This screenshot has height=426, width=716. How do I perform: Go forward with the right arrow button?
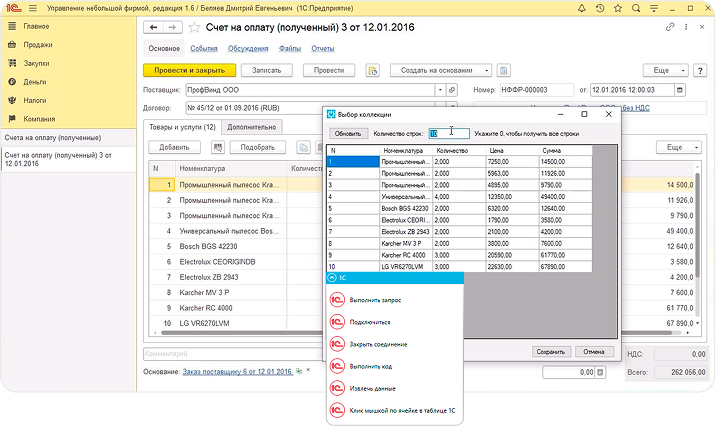pyautogui.click(x=172, y=27)
